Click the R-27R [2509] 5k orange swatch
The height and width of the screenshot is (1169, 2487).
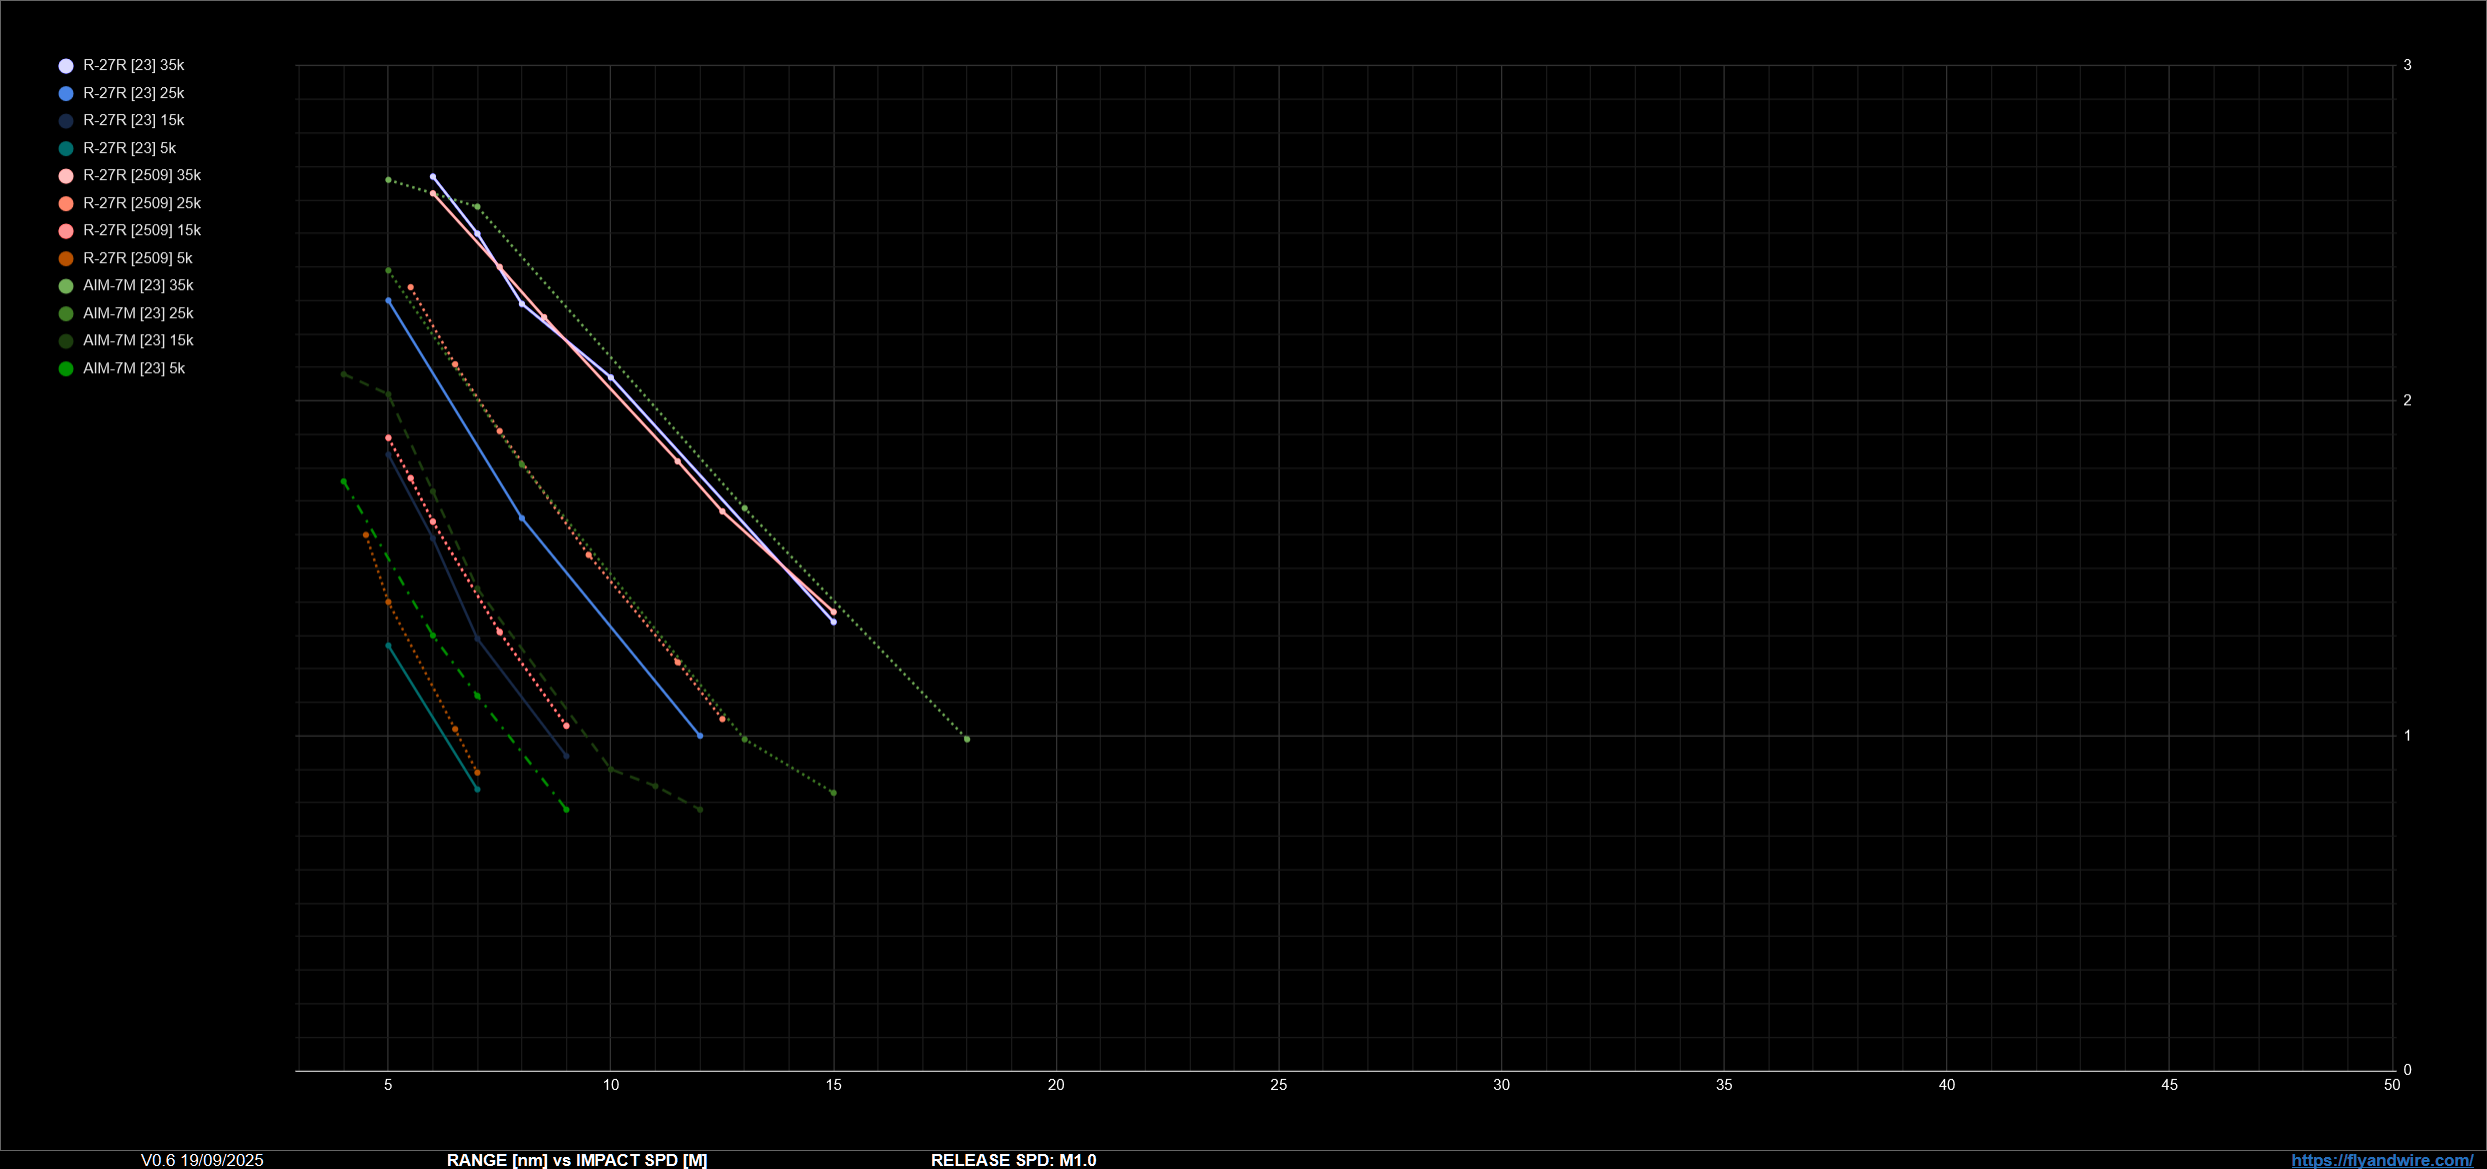66,258
